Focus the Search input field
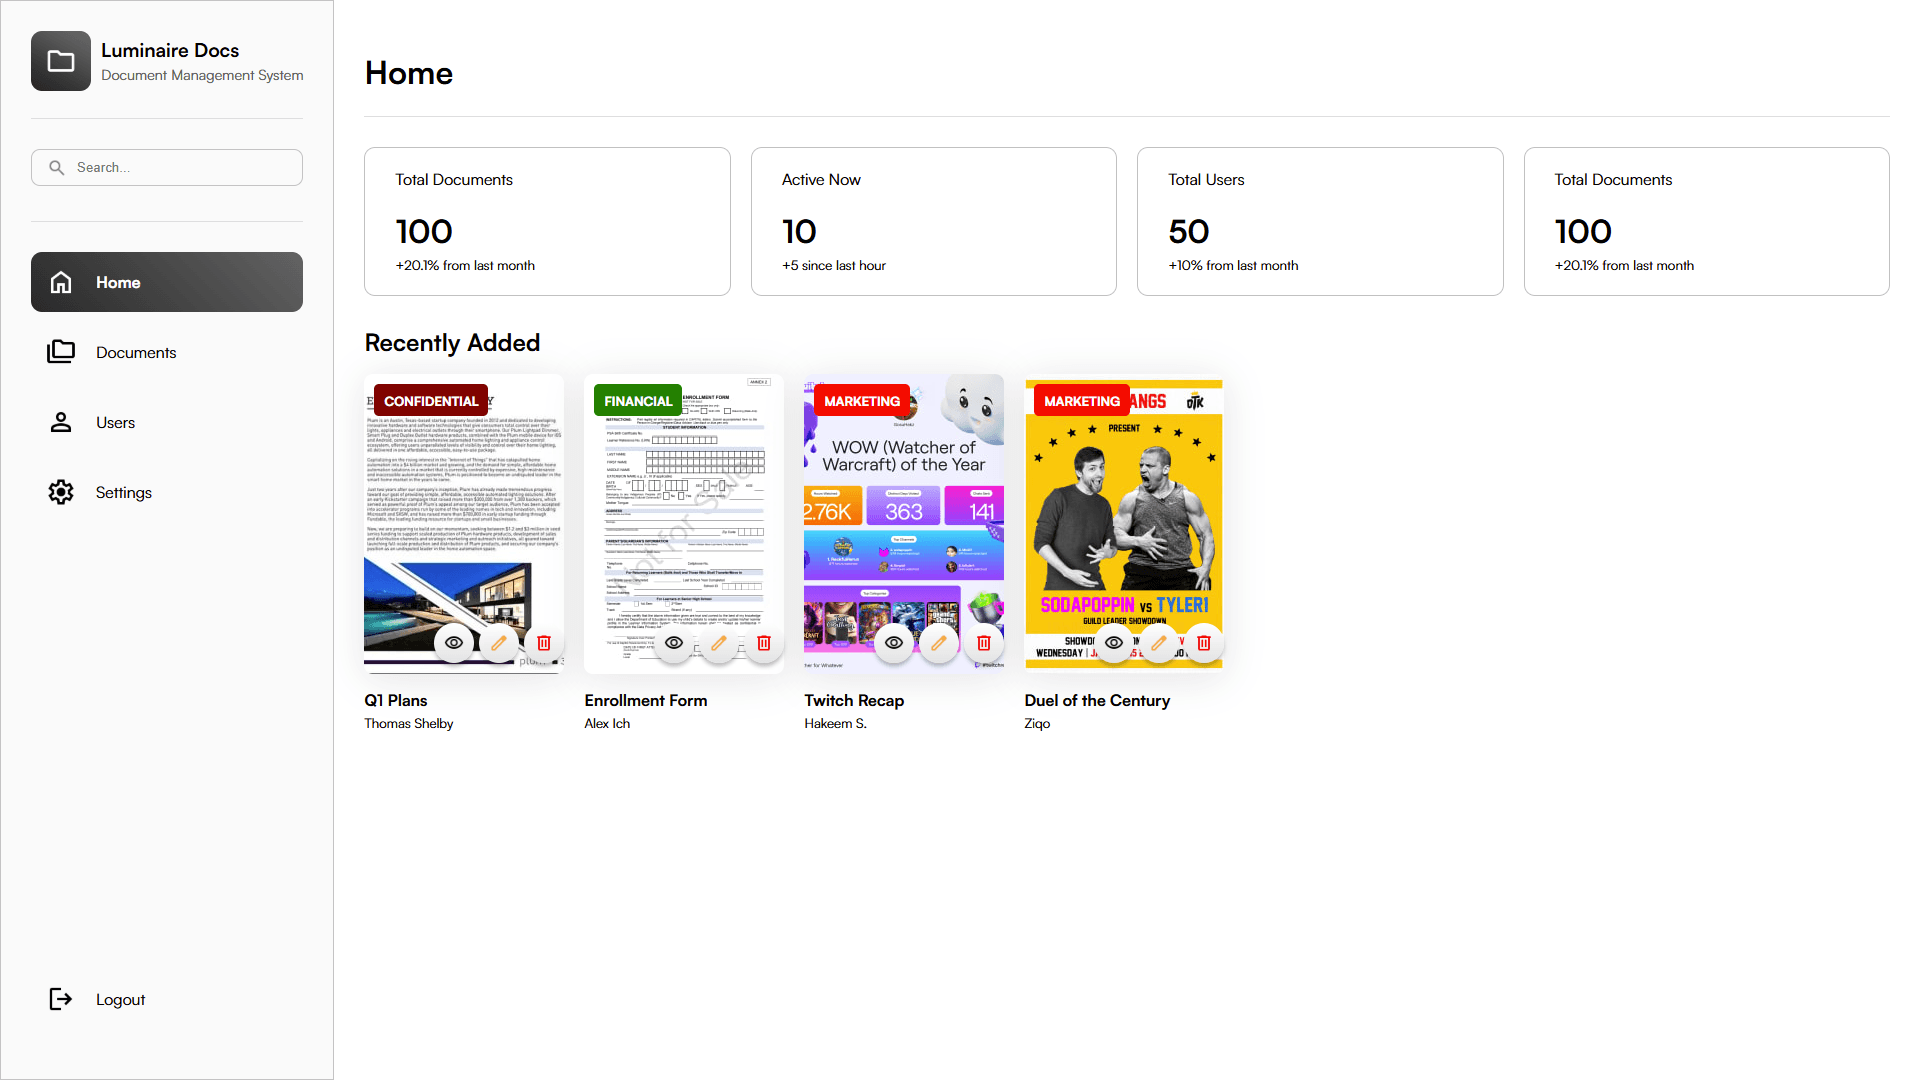Viewport: 1920px width, 1080px height. (167, 168)
